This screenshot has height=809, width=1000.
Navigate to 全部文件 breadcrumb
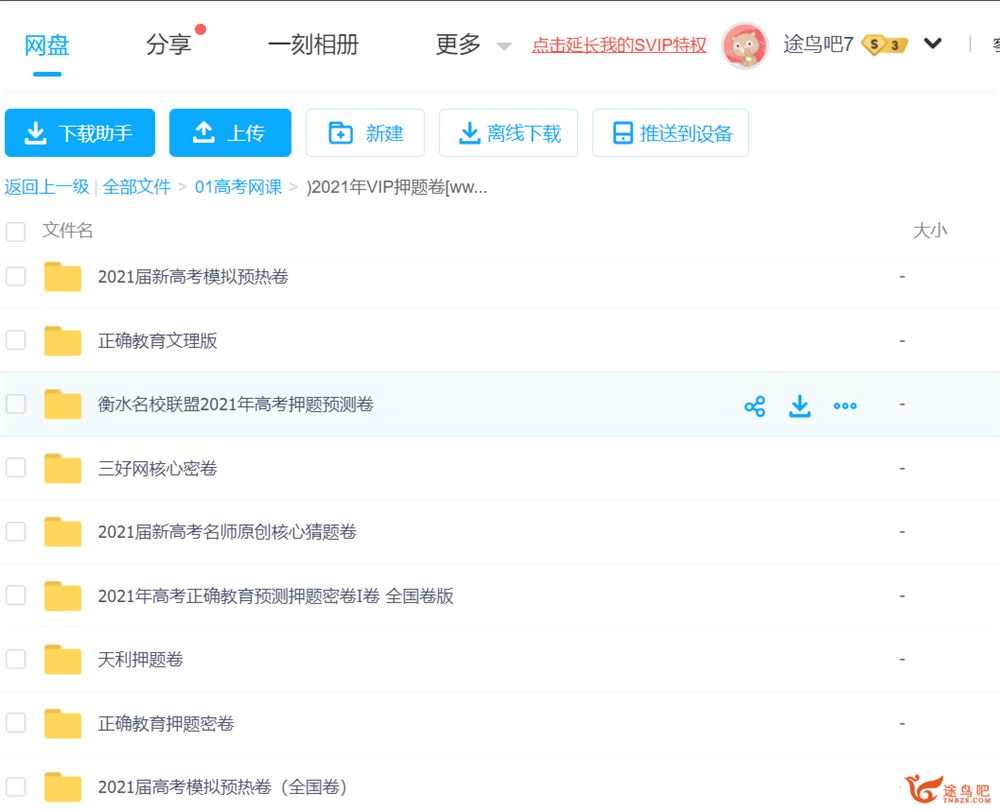coord(136,187)
